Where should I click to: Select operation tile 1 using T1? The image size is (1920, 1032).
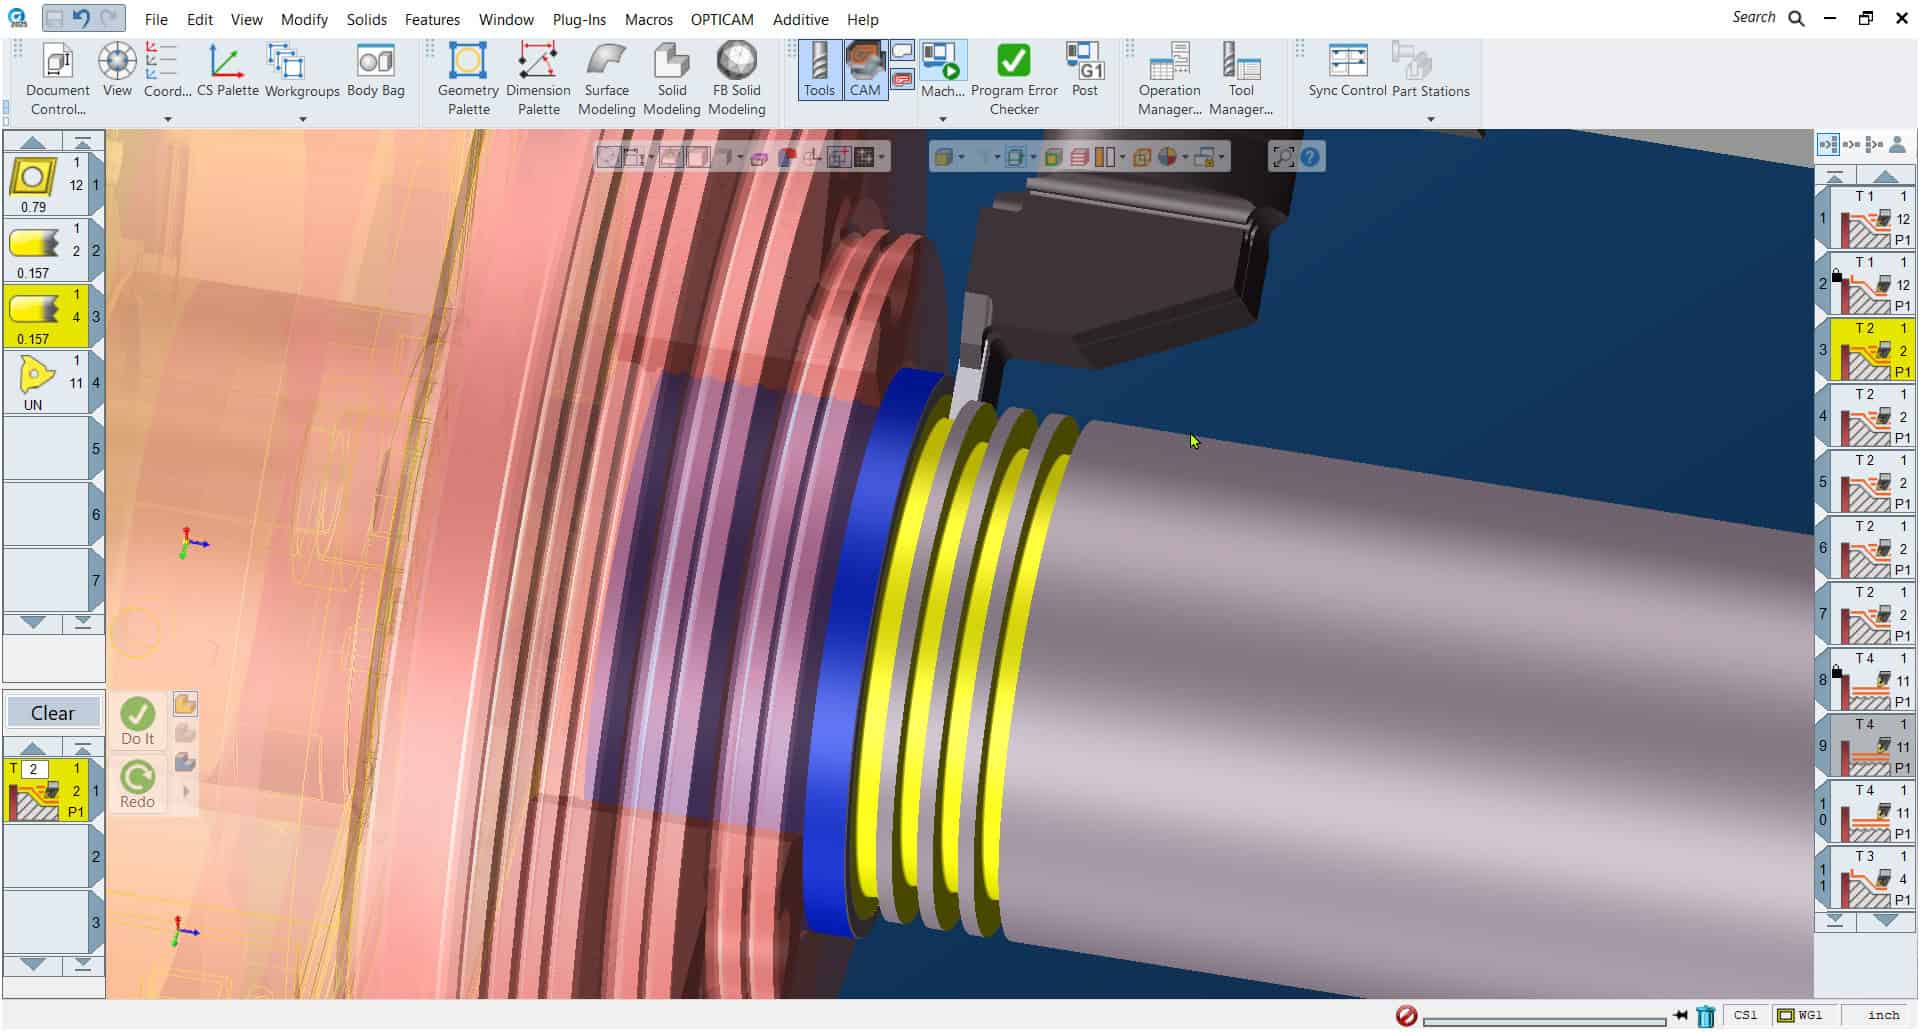tap(1872, 218)
